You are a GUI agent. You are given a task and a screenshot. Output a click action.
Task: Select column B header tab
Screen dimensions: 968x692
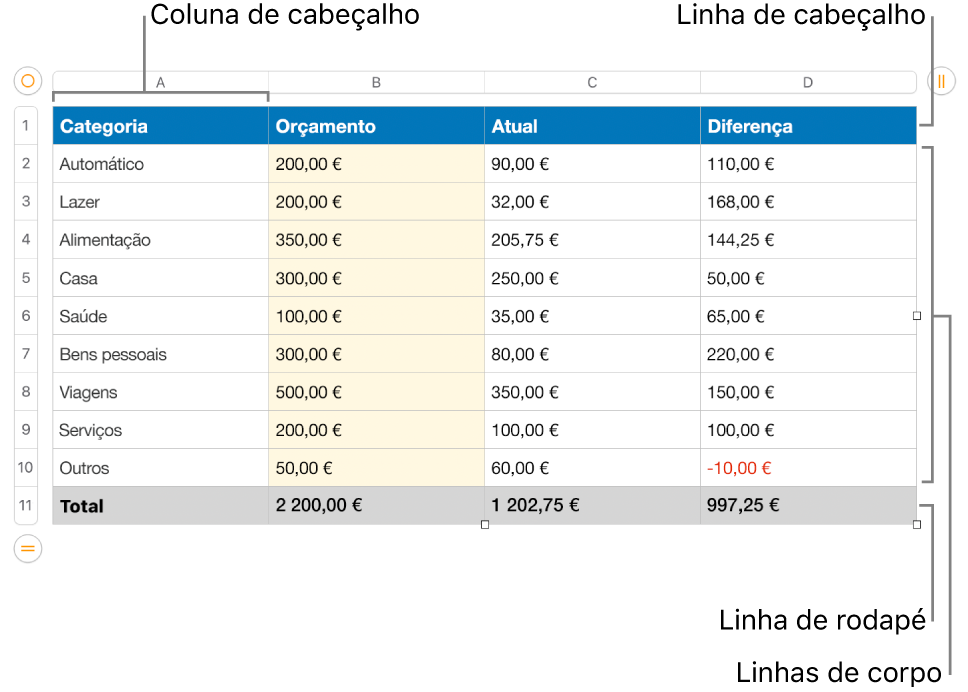tap(377, 82)
